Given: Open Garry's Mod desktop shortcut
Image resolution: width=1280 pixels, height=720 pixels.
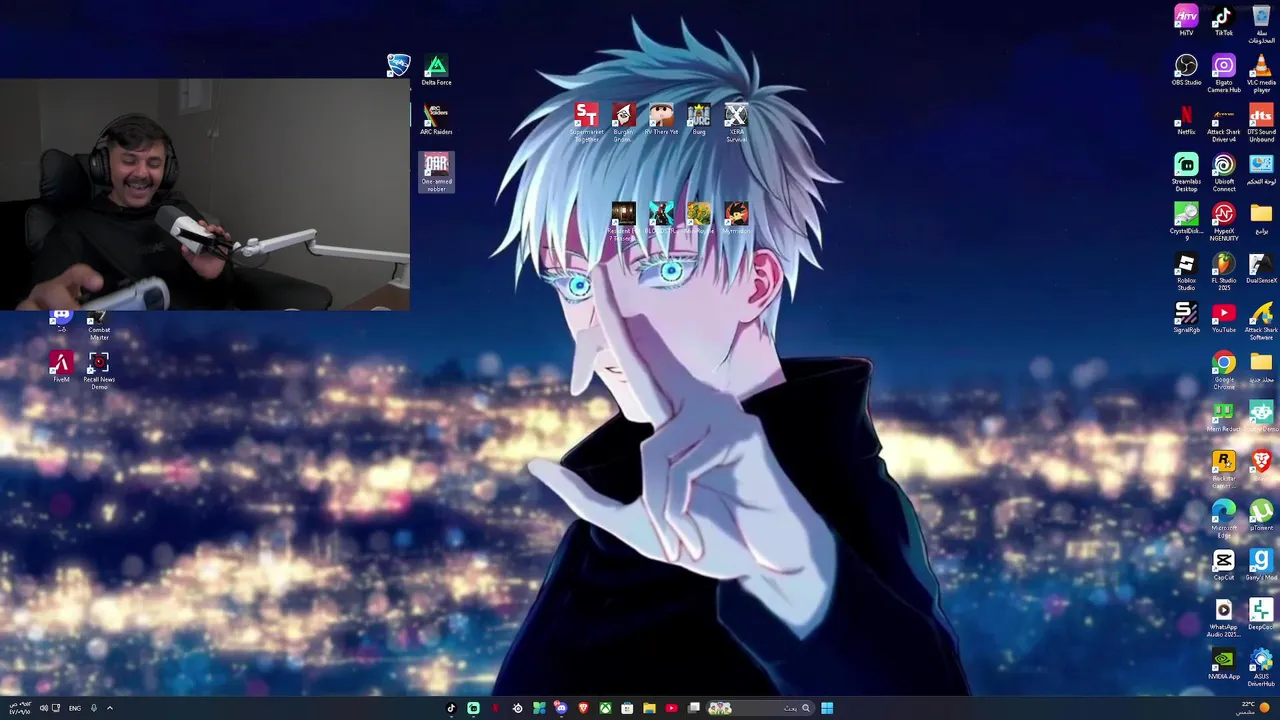Looking at the screenshot, I should [1261, 564].
